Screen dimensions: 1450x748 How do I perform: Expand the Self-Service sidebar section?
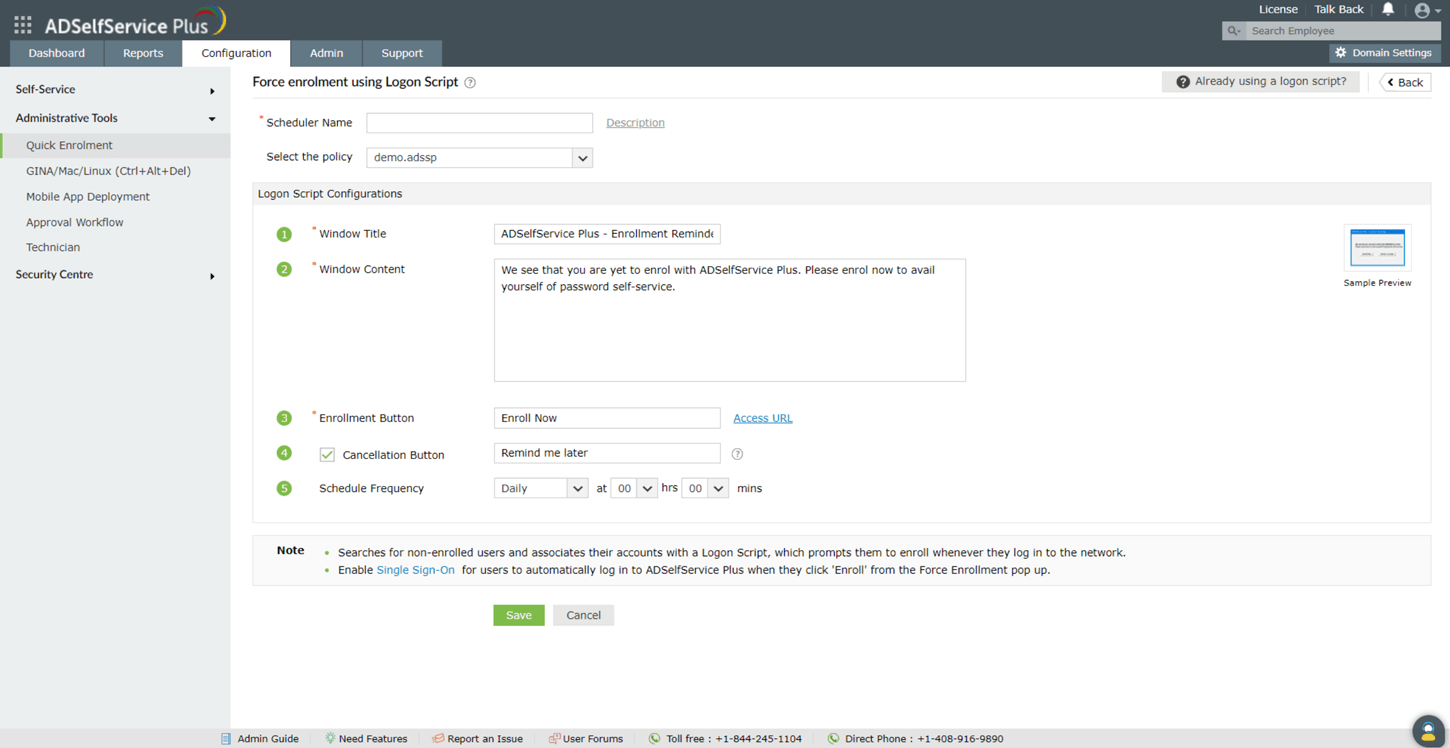tap(115, 90)
